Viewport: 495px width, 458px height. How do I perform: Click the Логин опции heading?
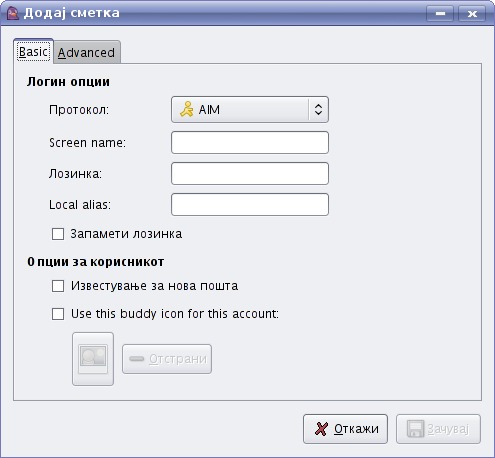pos(68,82)
